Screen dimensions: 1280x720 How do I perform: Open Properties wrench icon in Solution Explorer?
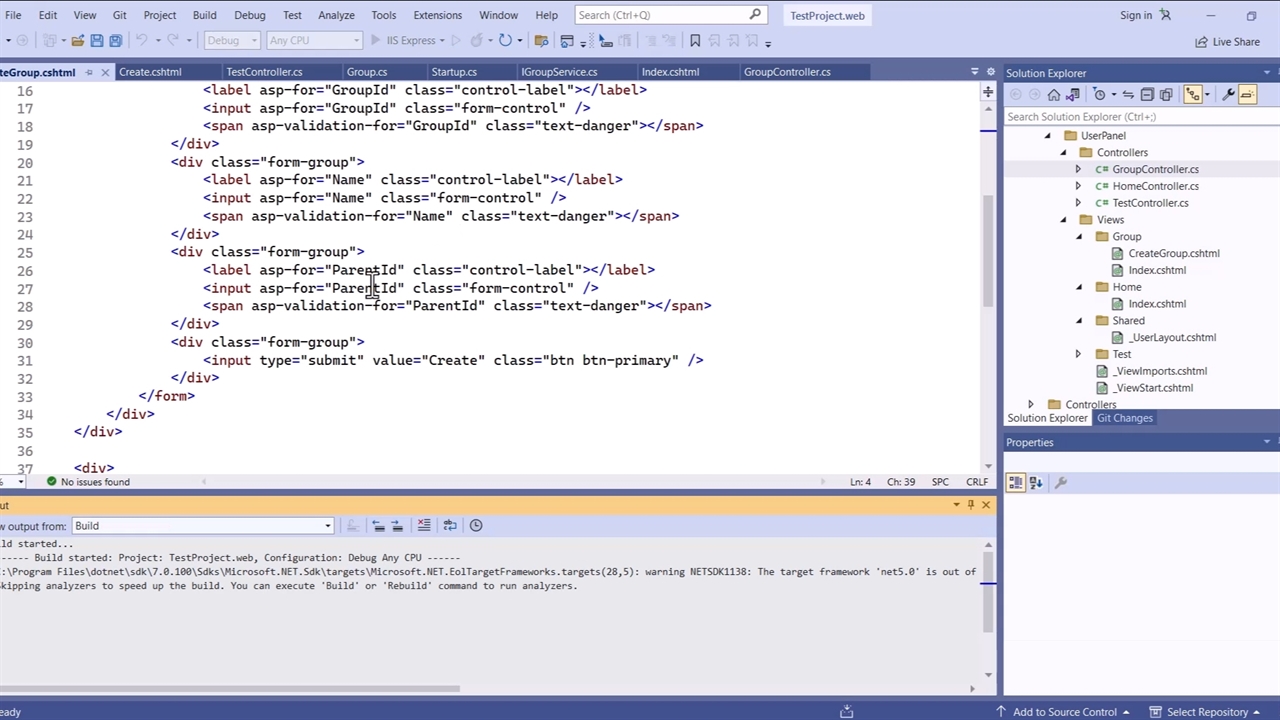(1229, 94)
